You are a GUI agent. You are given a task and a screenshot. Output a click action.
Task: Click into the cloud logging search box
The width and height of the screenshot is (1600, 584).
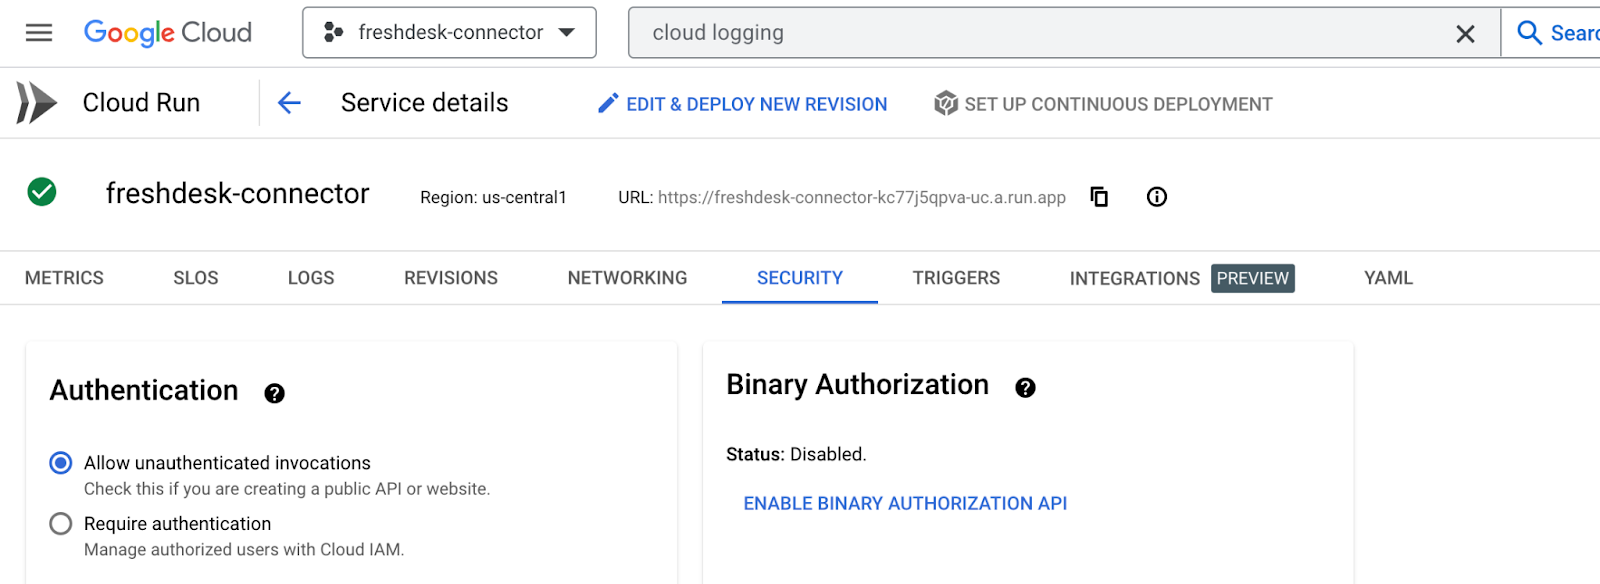(1040, 33)
